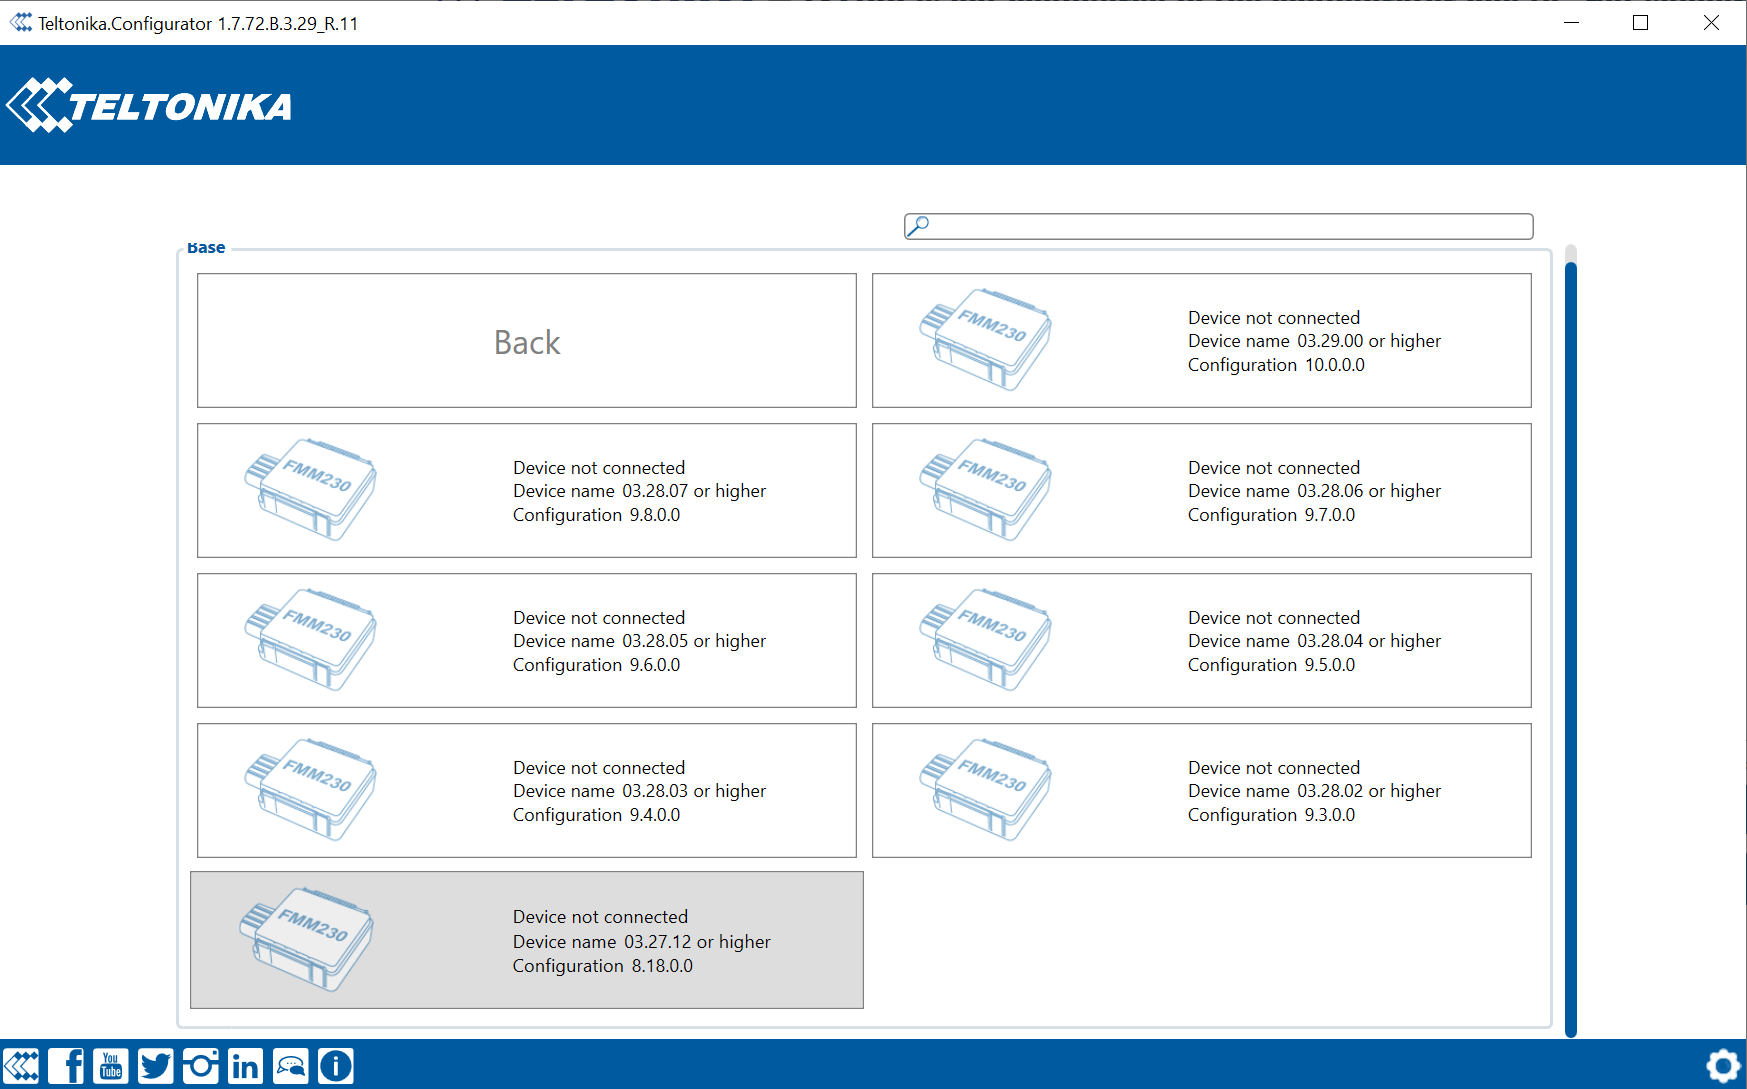Click 'Configuration 9.8.0.0' text
This screenshot has width=1747, height=1089.
(x=597, y=515)
